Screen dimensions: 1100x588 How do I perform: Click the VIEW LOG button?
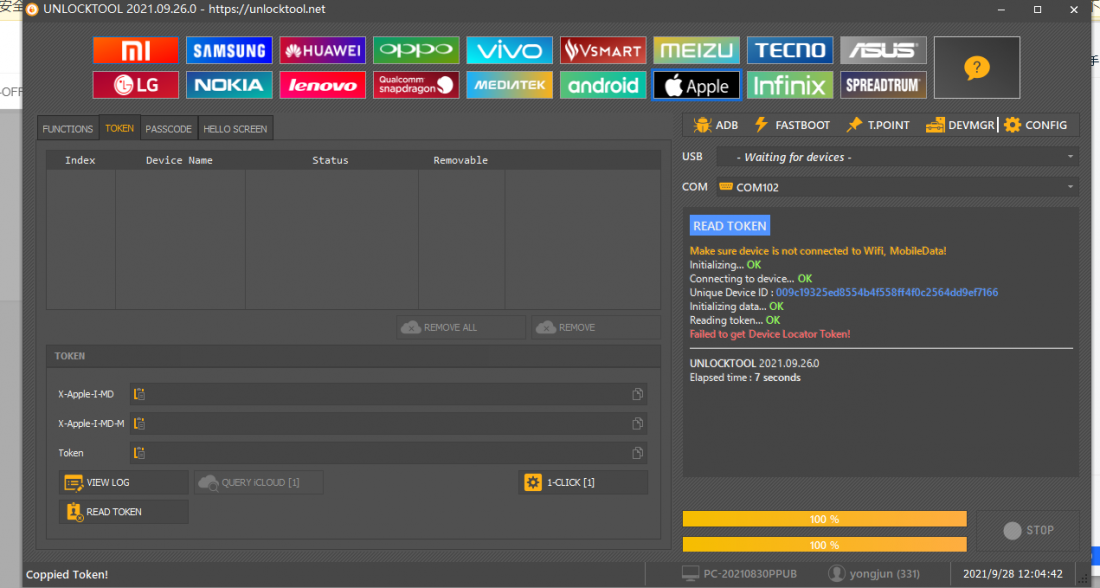pos(123,482)
